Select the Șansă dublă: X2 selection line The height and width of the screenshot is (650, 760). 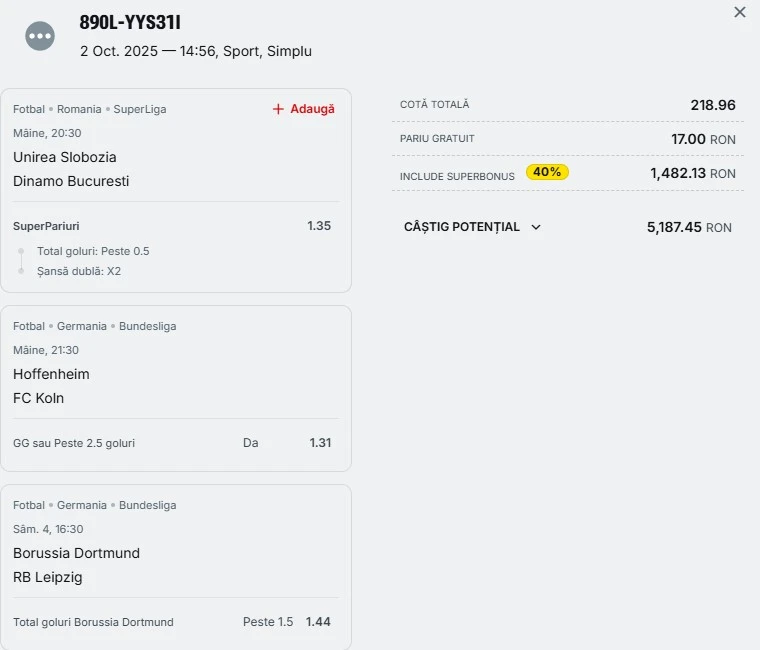pyautogui.click(x=79, y=271)
